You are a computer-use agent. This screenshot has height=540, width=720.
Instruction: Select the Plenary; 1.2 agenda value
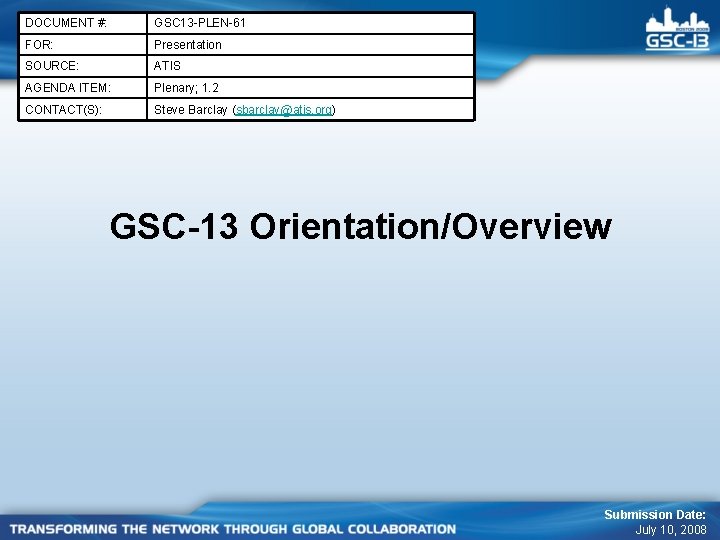coord(310,88)
